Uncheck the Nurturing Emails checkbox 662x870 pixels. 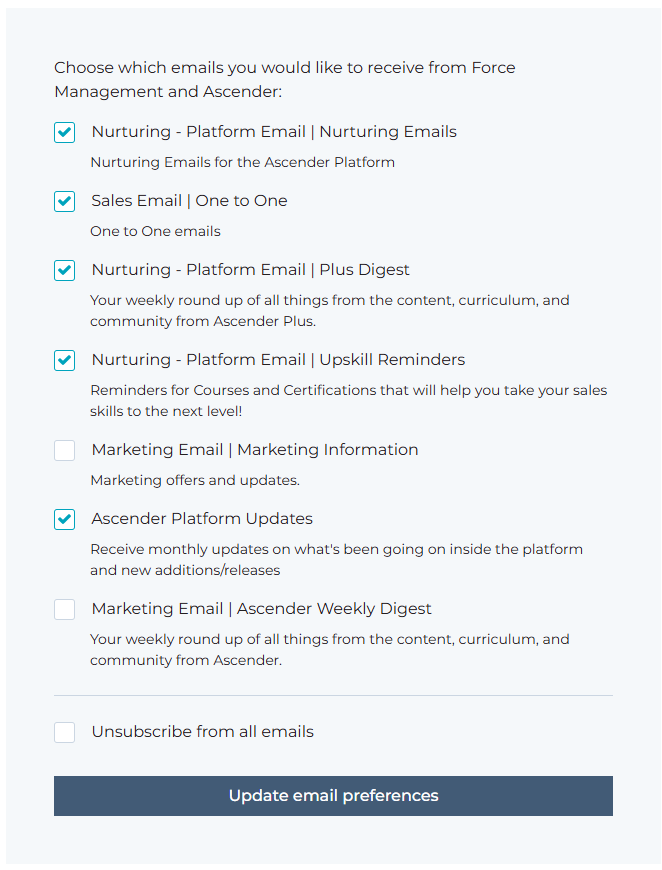[65, 132]
